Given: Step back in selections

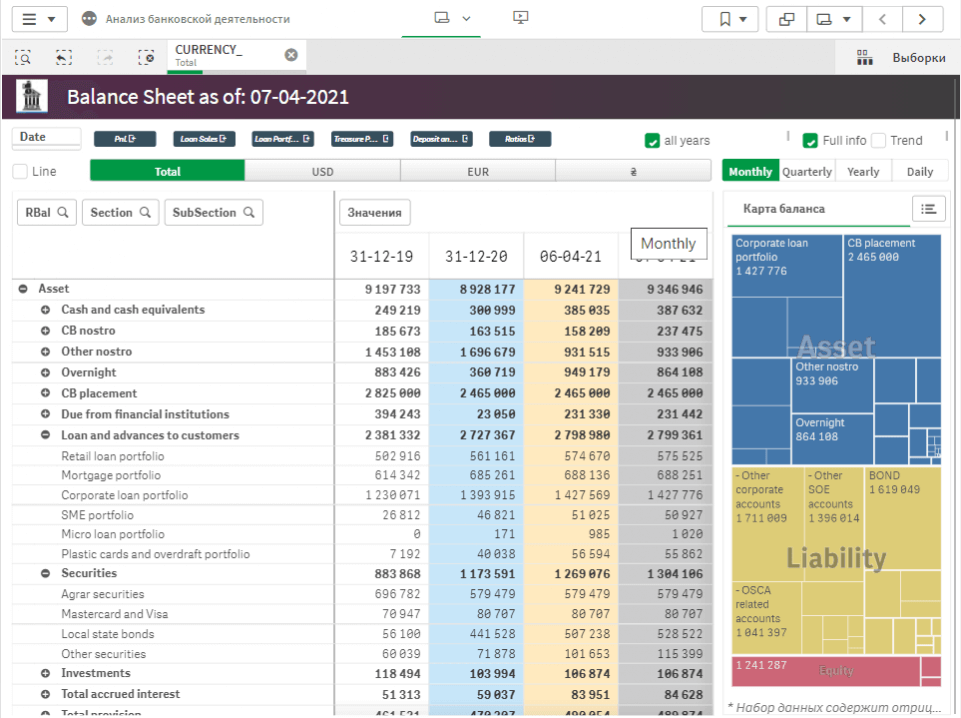Looking at the screenshot, I should point(64,58).
